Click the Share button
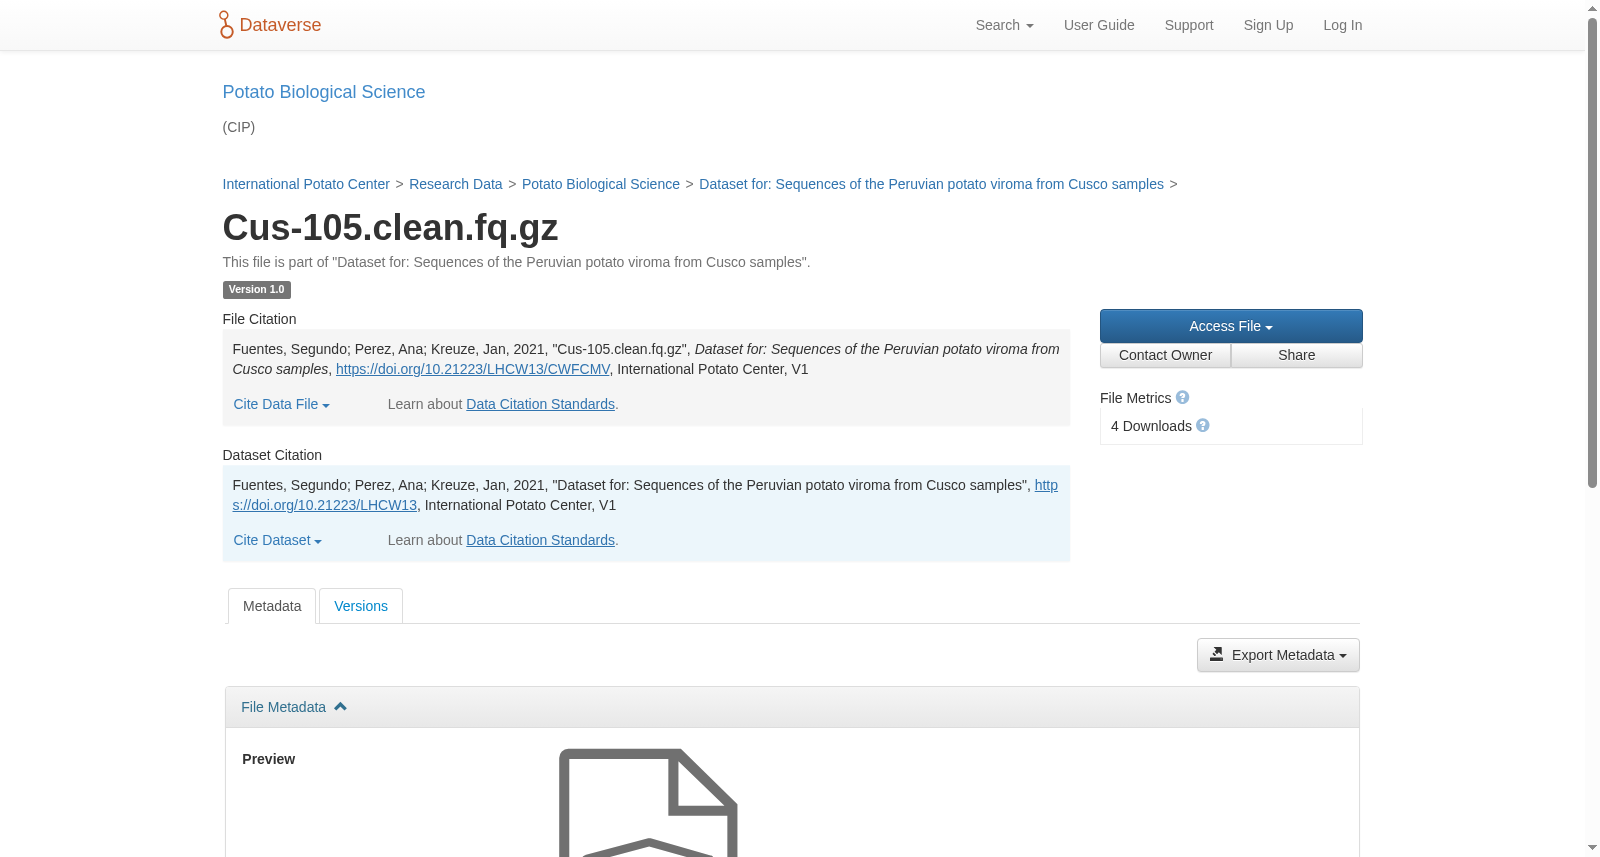 pyautogui.click(x=1297, y=355)
